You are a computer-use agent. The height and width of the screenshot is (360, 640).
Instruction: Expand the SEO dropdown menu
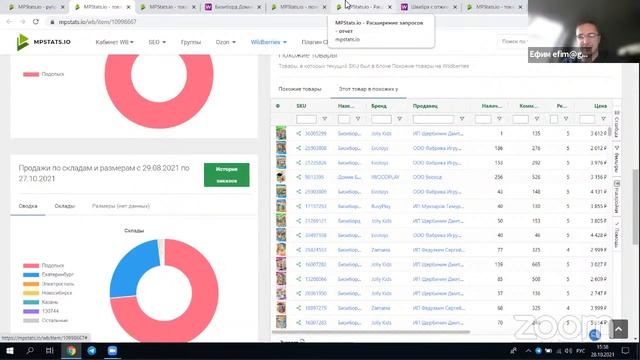pos(157,42)
